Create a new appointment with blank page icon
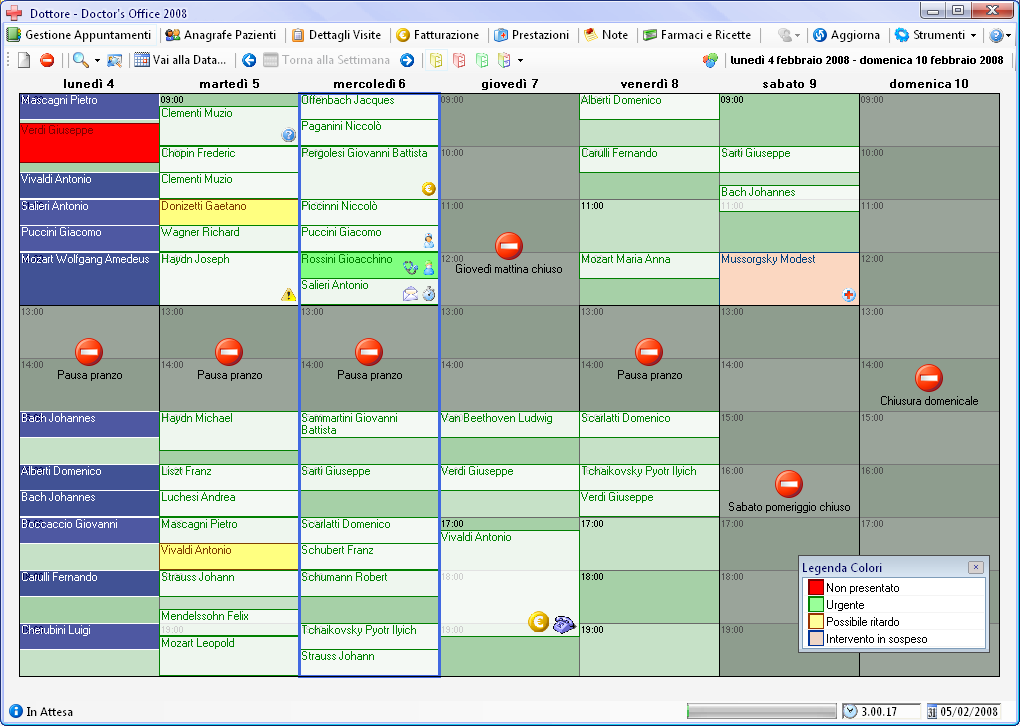The height and width of the screenshot is (726, 1020). click(x=24, y=60)
